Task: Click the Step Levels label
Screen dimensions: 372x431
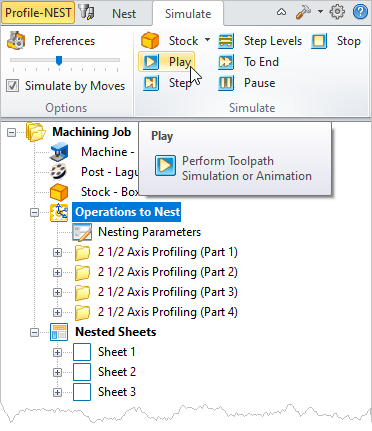Action: coord(273,41)
